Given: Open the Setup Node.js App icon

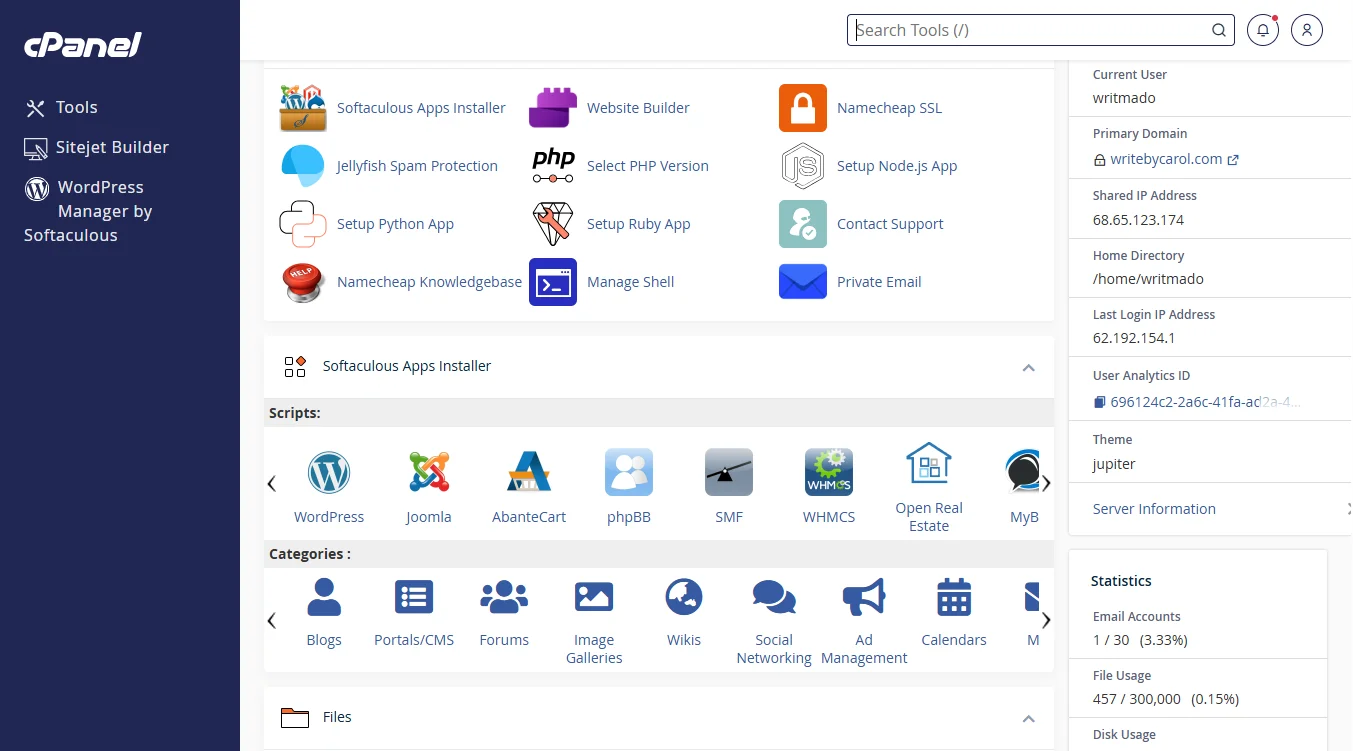Looking at the screenshot, I should click(803, 166).
